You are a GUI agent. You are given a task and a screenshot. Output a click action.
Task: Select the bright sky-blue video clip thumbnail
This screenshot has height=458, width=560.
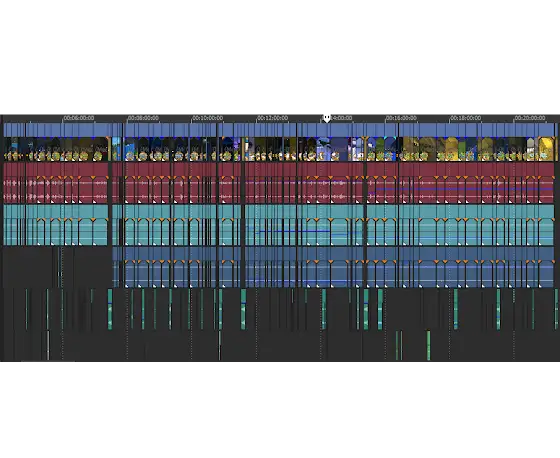coord(116,149)
